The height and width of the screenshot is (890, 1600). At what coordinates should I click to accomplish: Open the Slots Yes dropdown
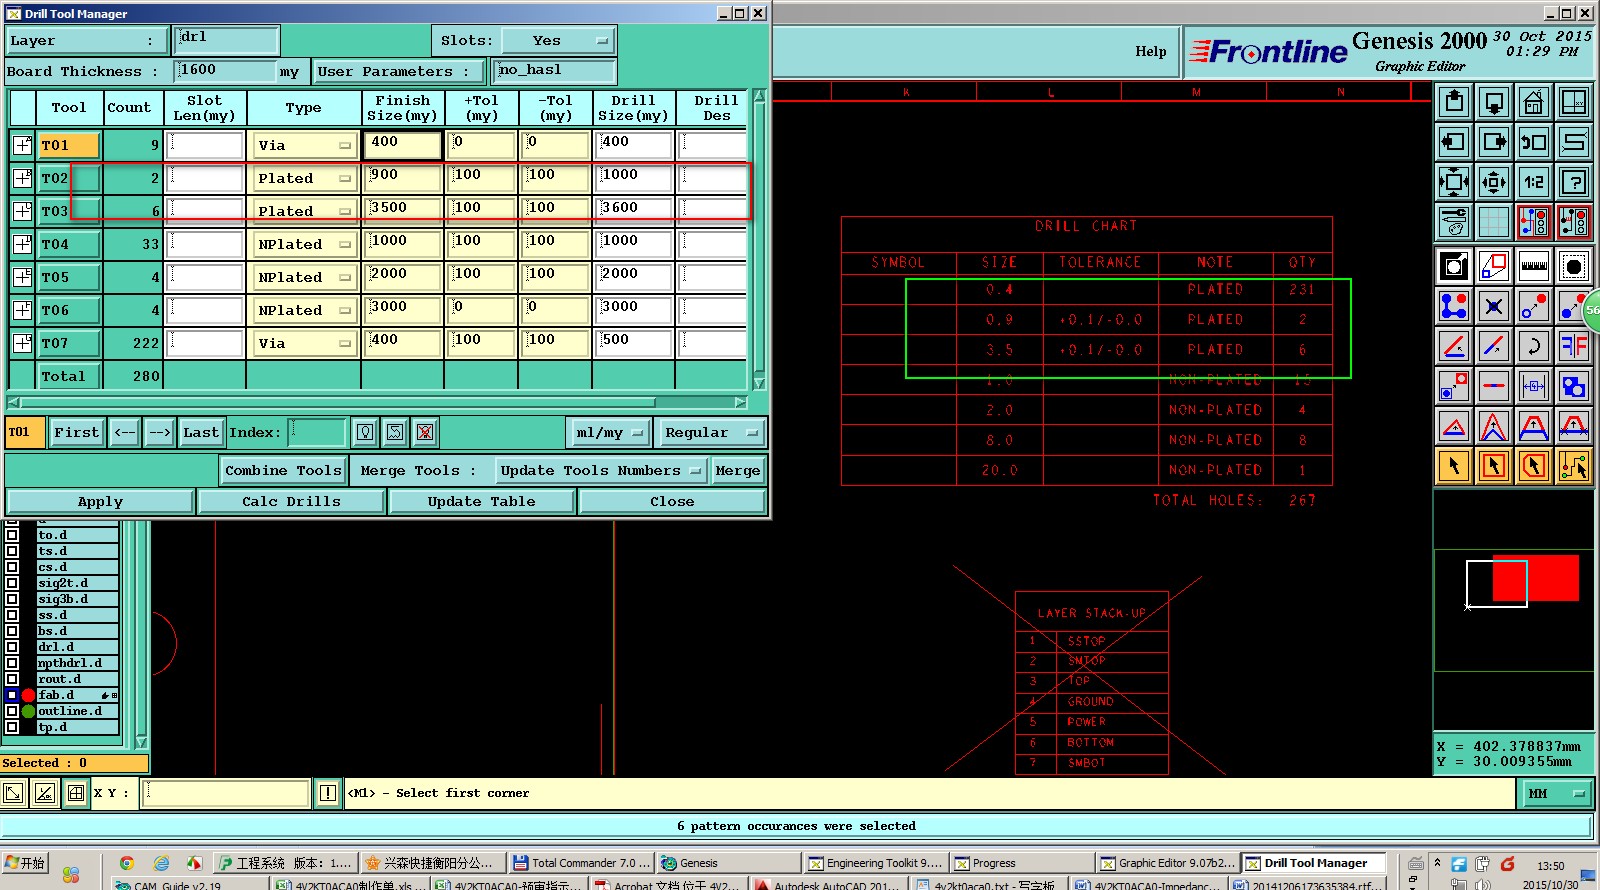pos(558,41)
